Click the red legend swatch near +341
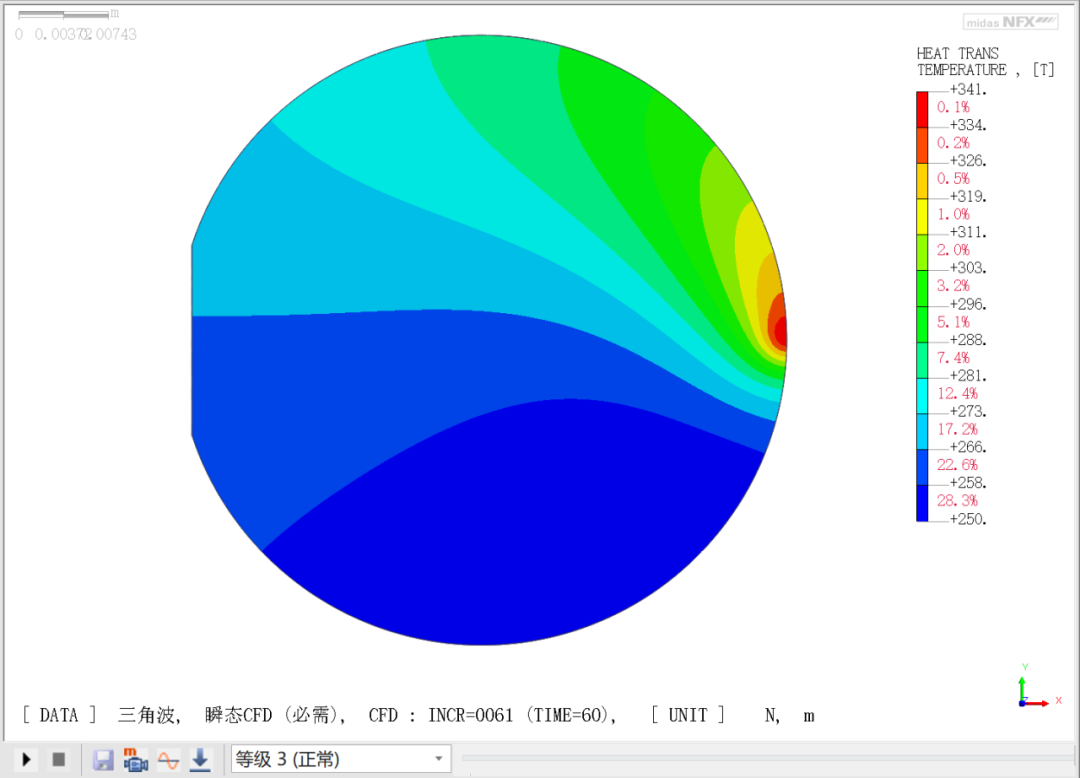 click(x=922, y=109)
